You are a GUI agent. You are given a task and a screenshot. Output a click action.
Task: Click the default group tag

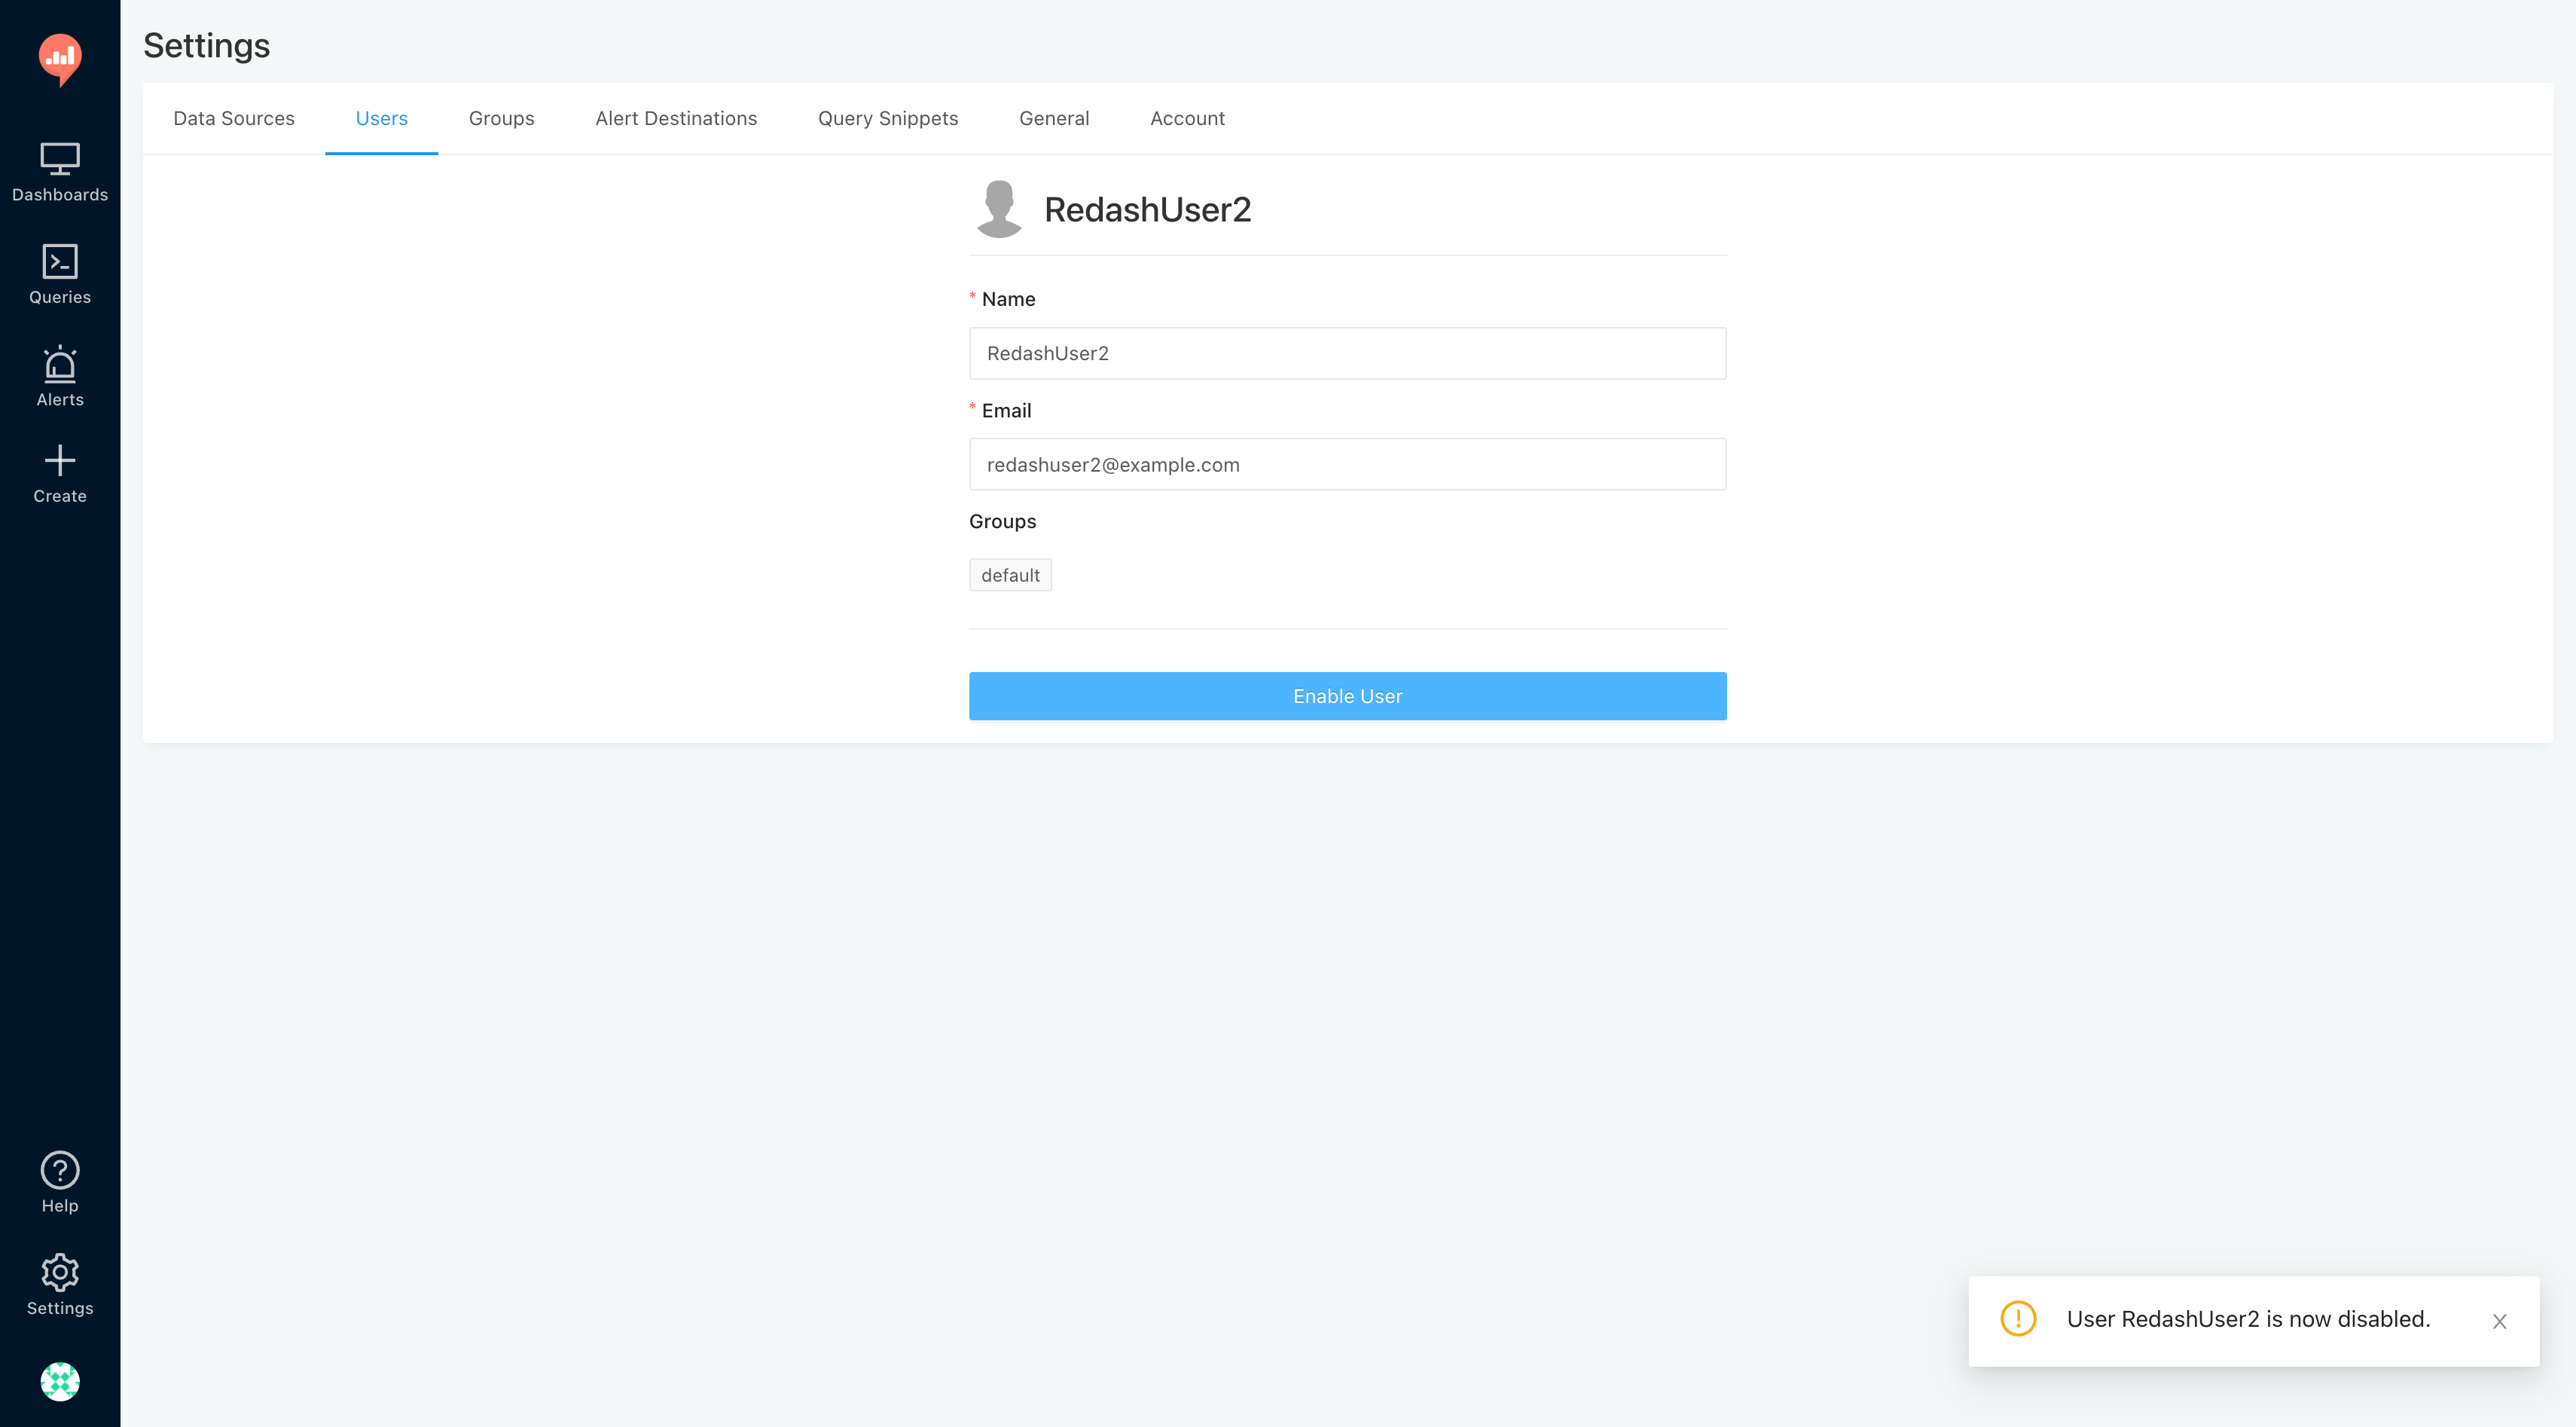click(x=1010, y=575)
